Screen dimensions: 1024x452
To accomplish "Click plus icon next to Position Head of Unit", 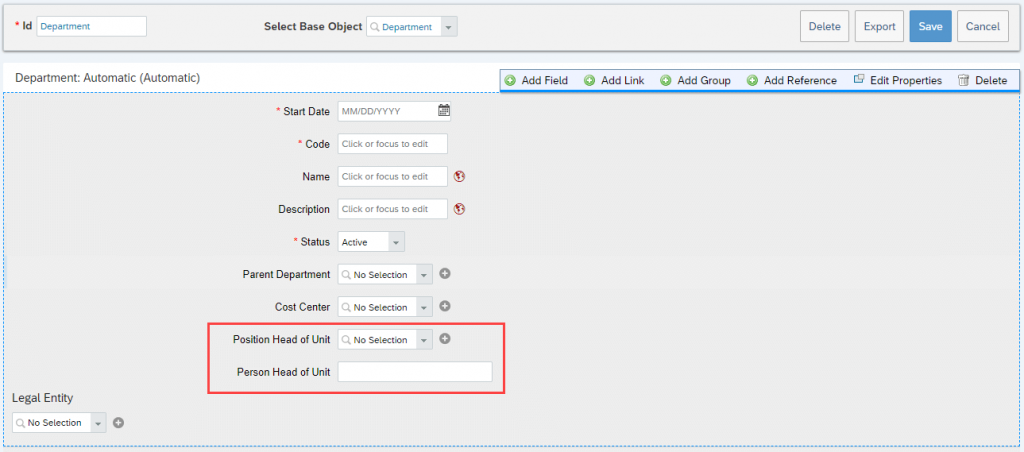I will [x=445, y=339].
